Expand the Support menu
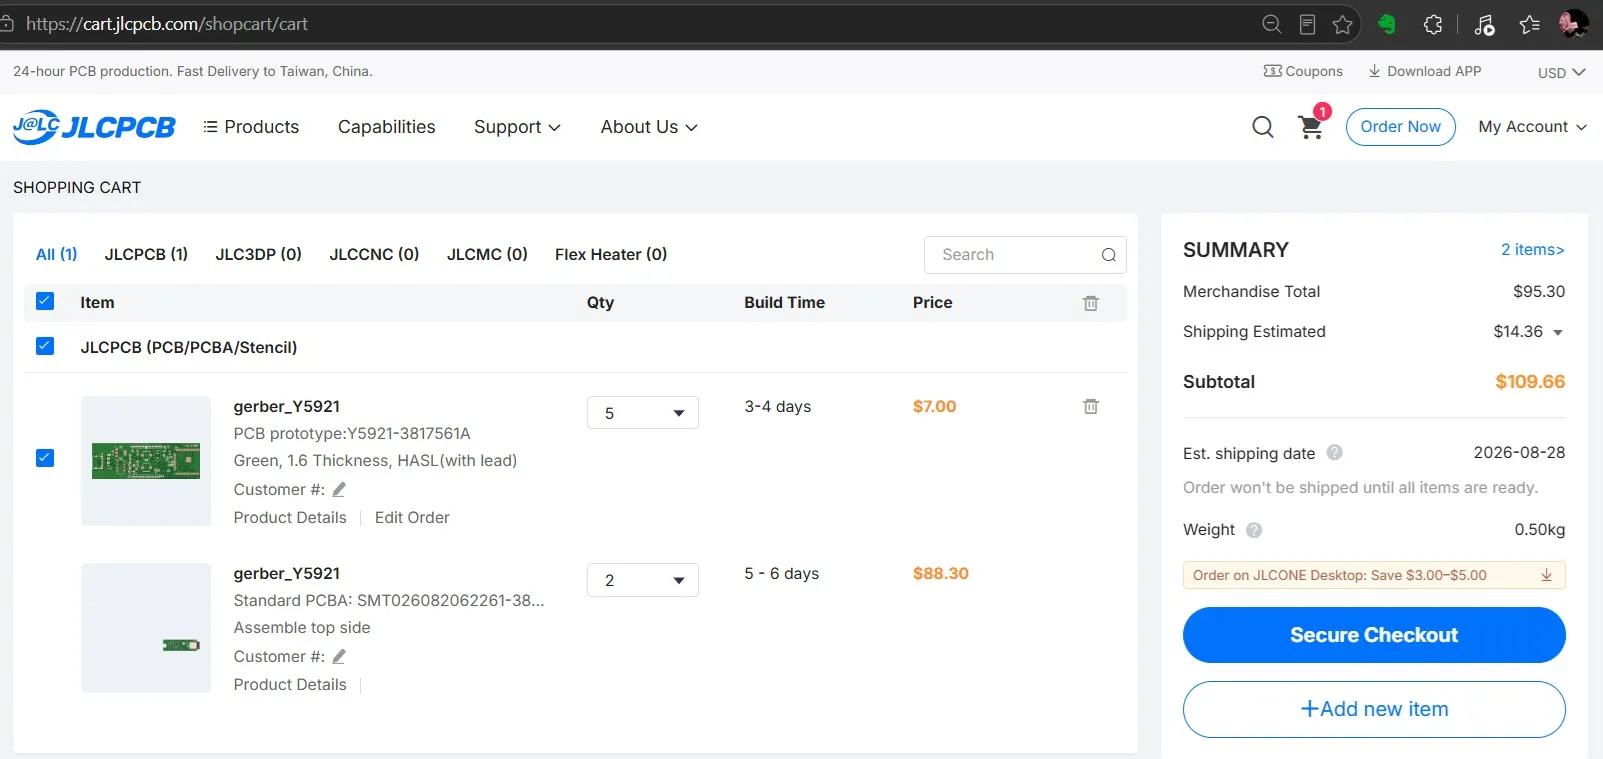1603x759 pixels. point(517,127)
